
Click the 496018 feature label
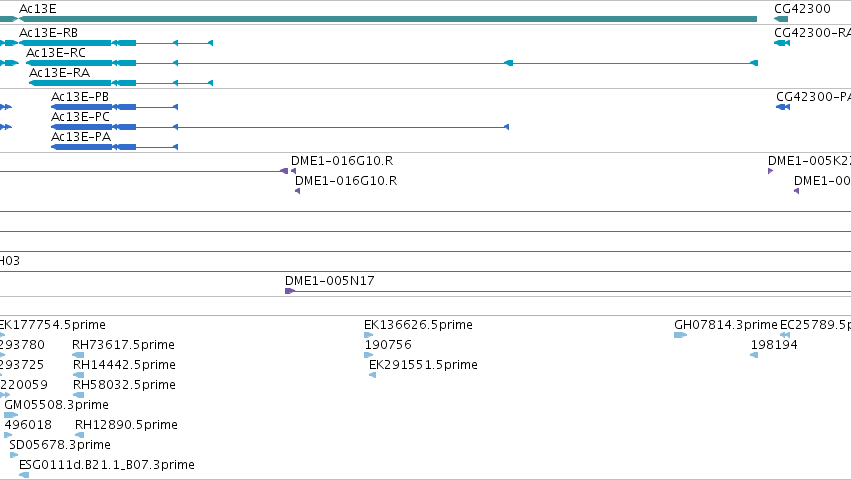click(28, 425)
